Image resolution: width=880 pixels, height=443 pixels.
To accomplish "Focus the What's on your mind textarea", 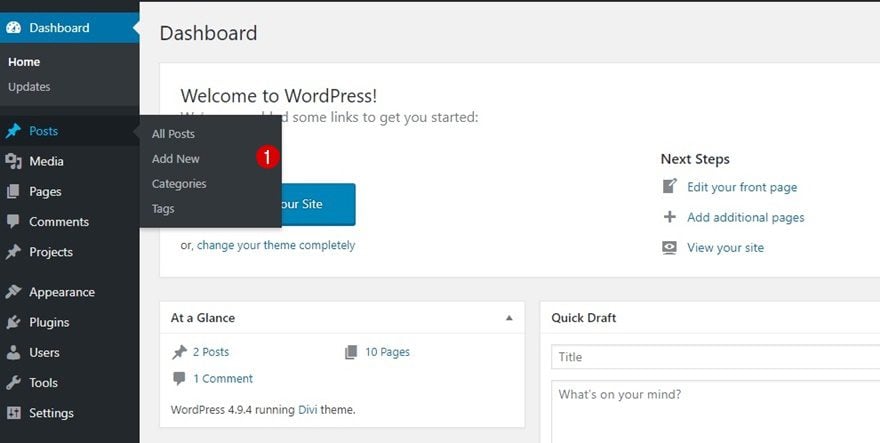I will 716,412.
